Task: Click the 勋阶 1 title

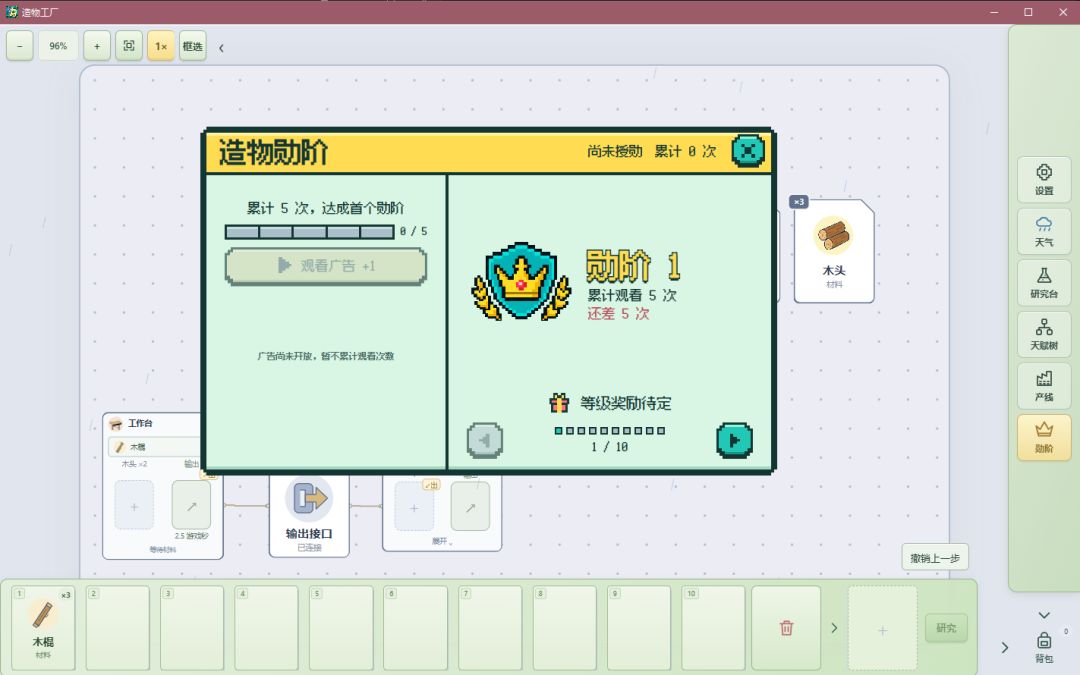Action: point(634,266)
